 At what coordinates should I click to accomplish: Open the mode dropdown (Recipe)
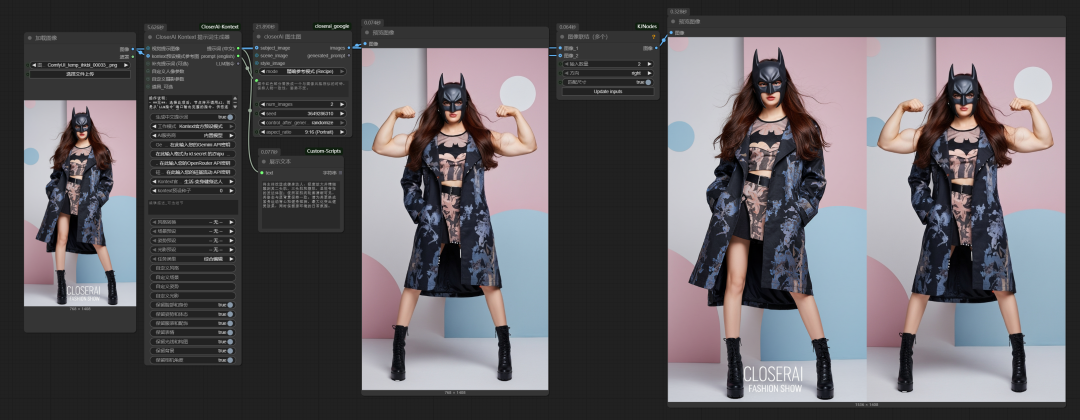click(x=301, y=72)
